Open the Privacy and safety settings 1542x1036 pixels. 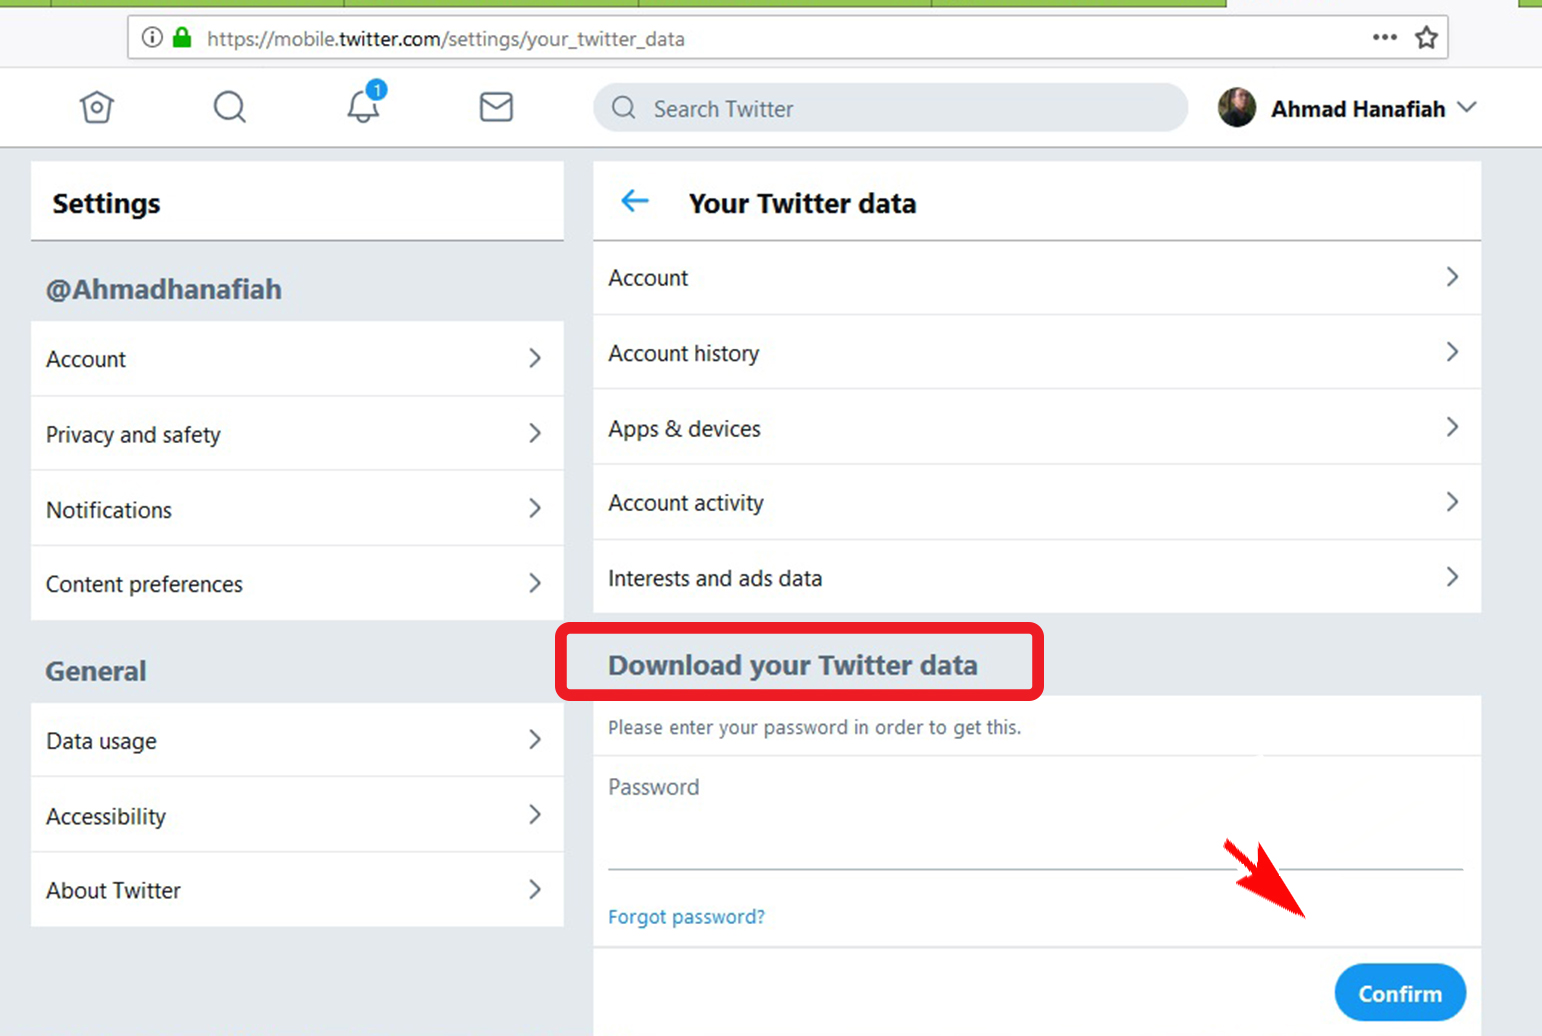[133, 434]
